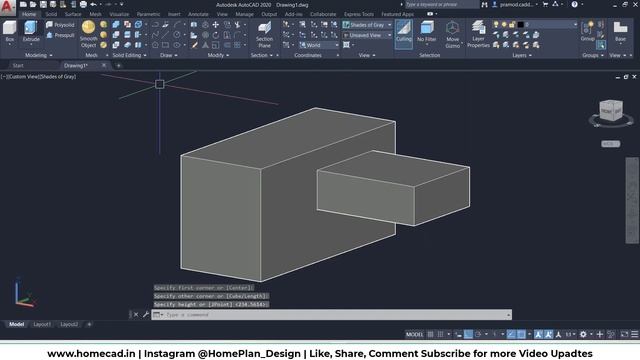Expand the Draw panel
Image resolution: width=640 pixels, height=360 pixels.
(x=169, y=55)
